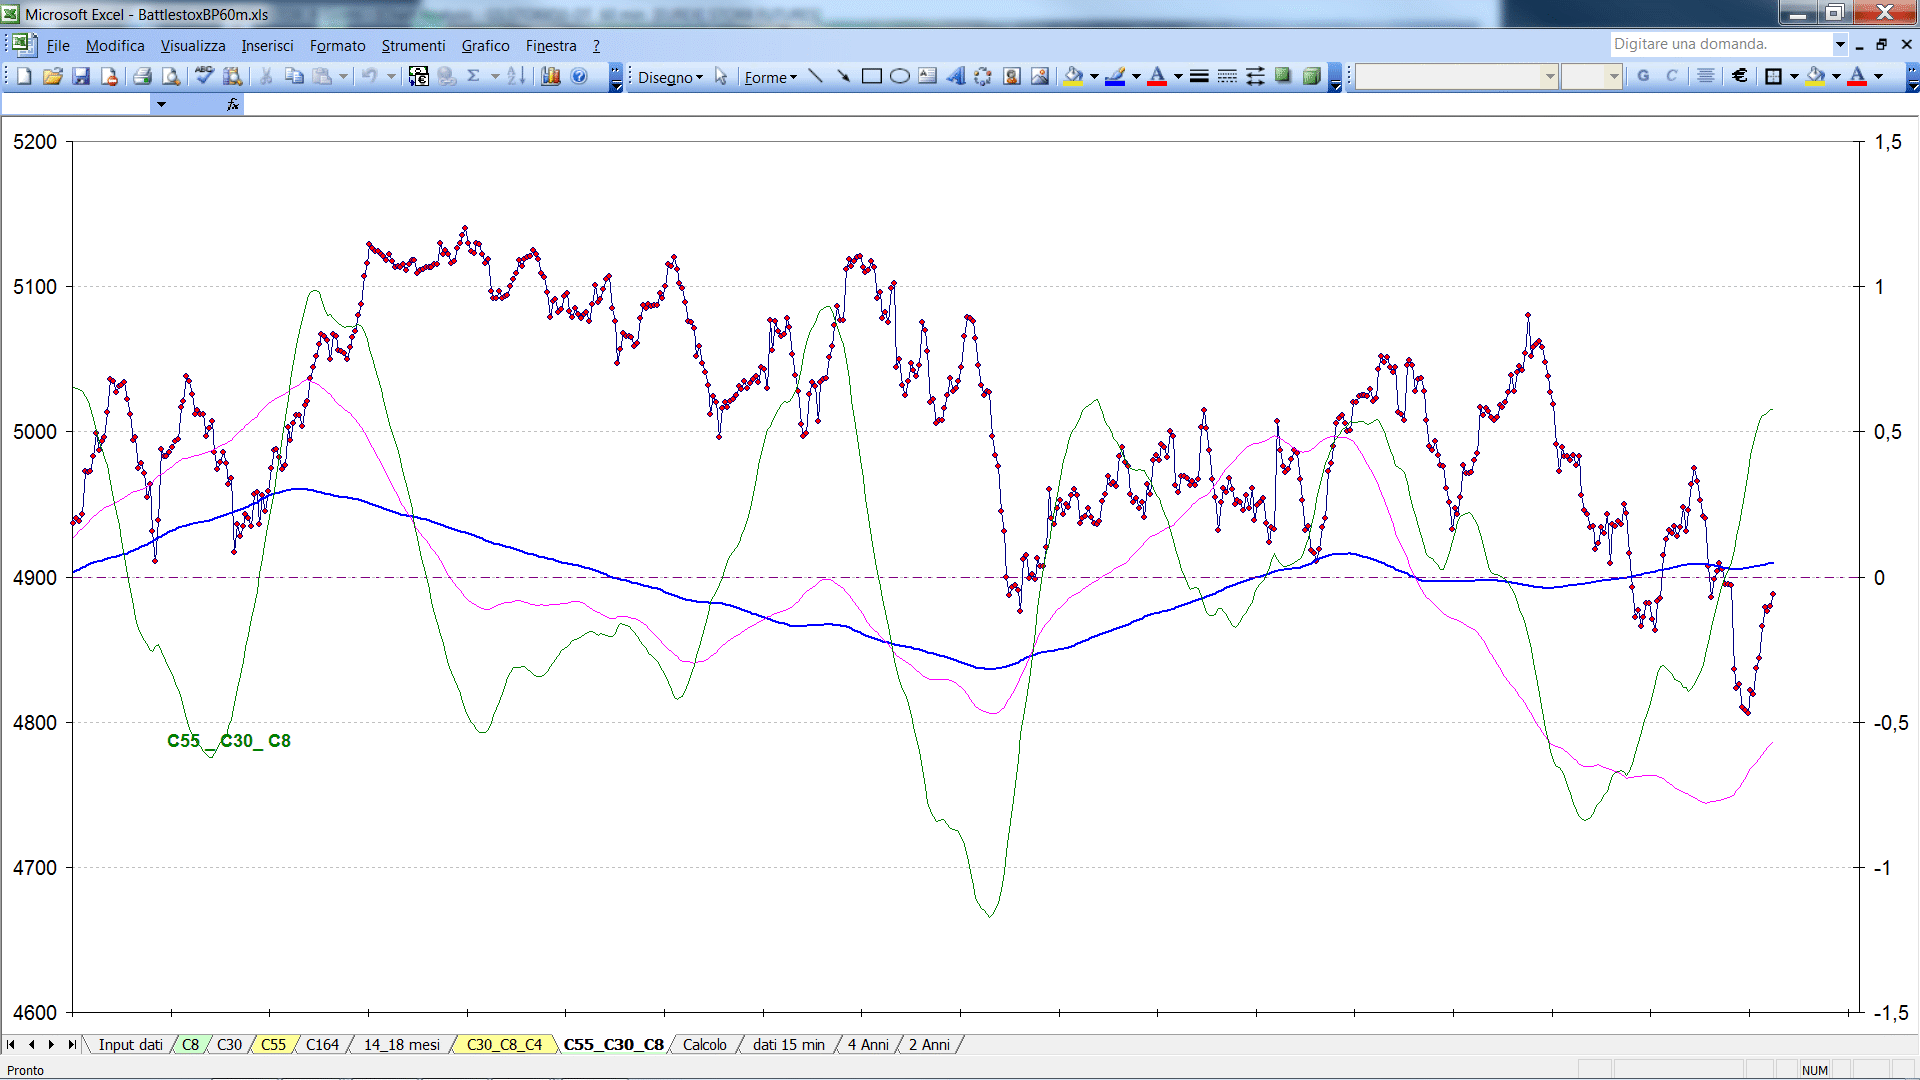Click the Copy icon
Viewport: 1920px width, 1080px height.
294,76
